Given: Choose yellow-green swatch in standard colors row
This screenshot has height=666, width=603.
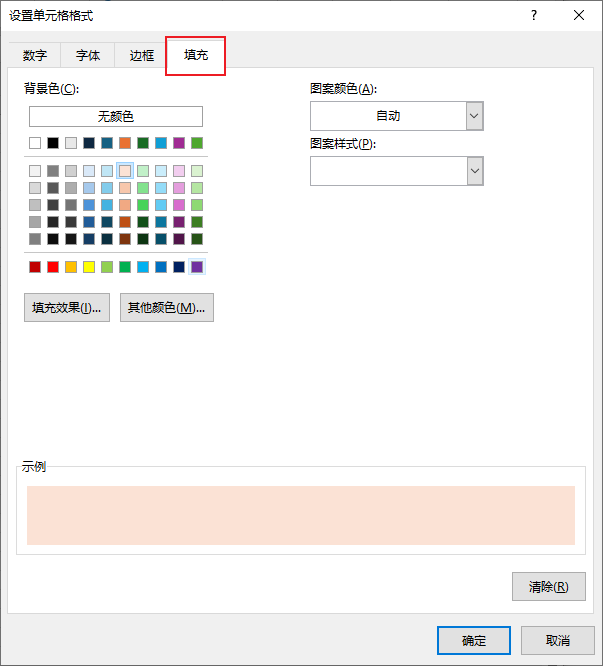Looking at the screenshot, I should 107,267.
